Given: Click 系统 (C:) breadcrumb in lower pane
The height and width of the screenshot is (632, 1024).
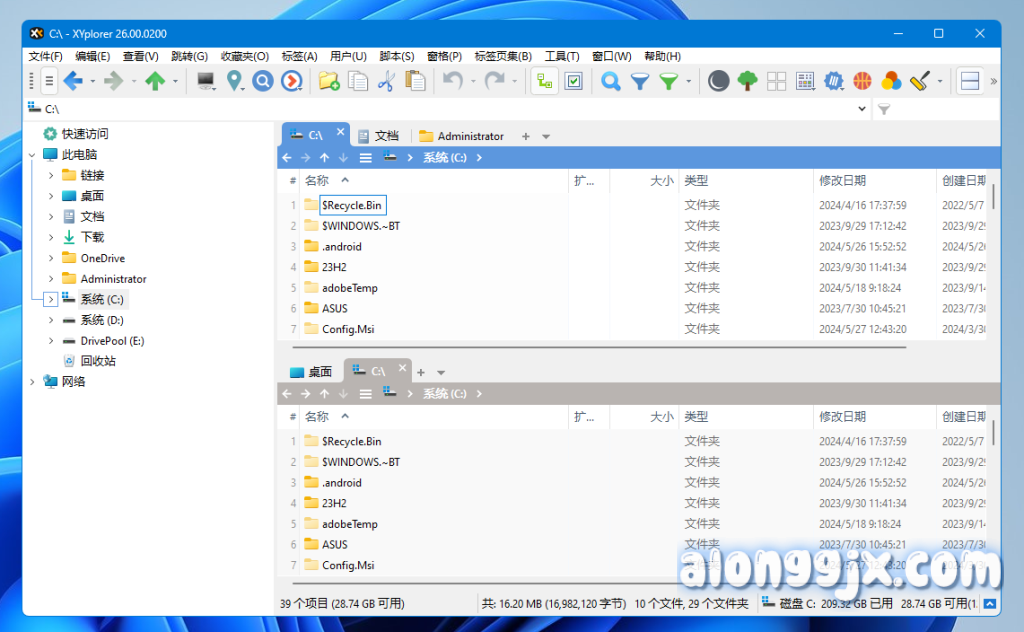Looking at the screenshot, I should coord(444,394).
